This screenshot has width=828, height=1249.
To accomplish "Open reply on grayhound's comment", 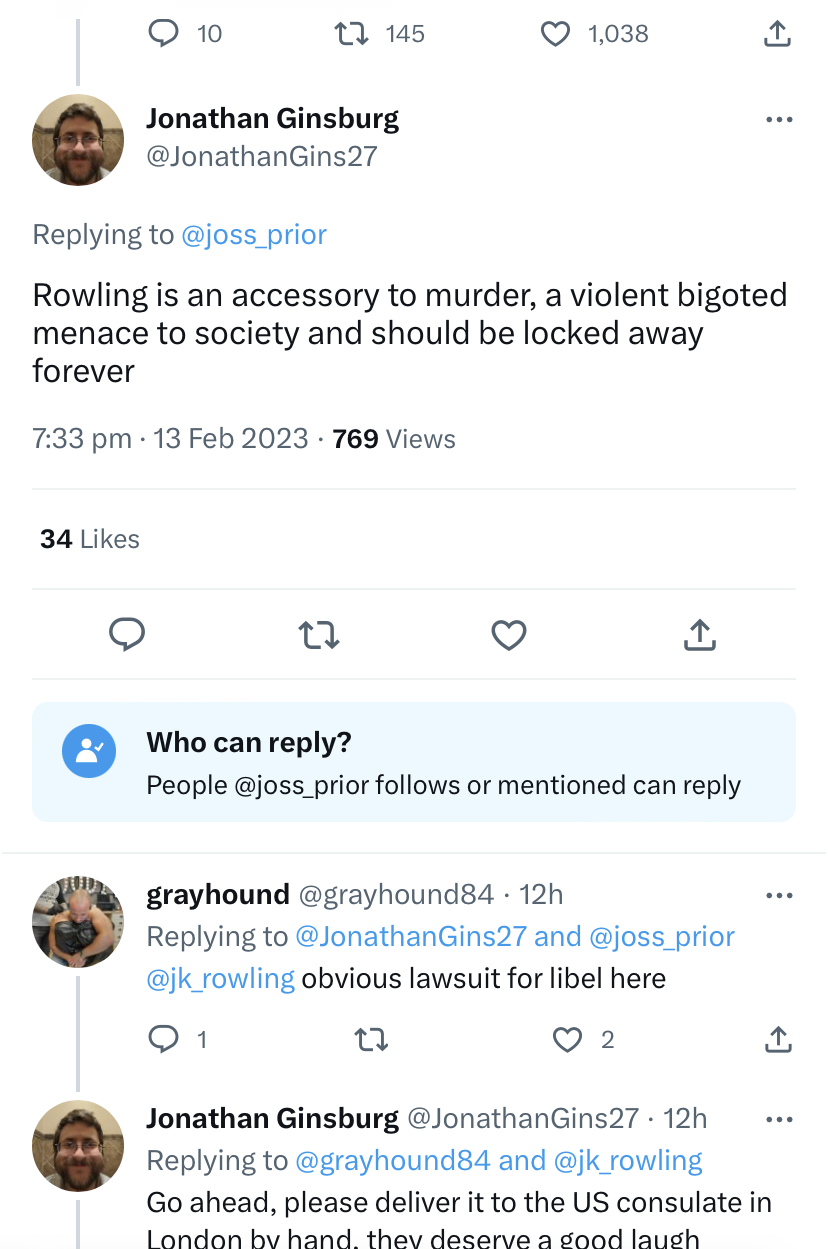I will tap(163, 1040).
